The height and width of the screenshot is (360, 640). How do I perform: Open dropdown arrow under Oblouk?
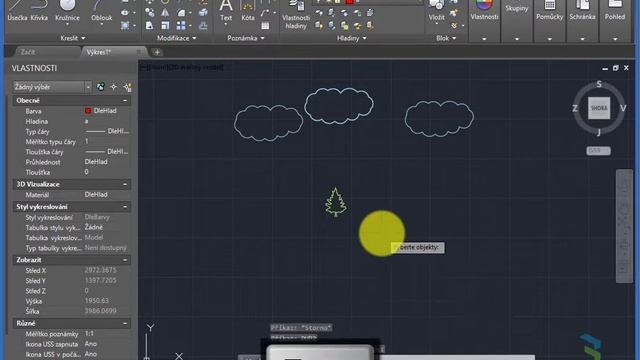click(101, 25)
